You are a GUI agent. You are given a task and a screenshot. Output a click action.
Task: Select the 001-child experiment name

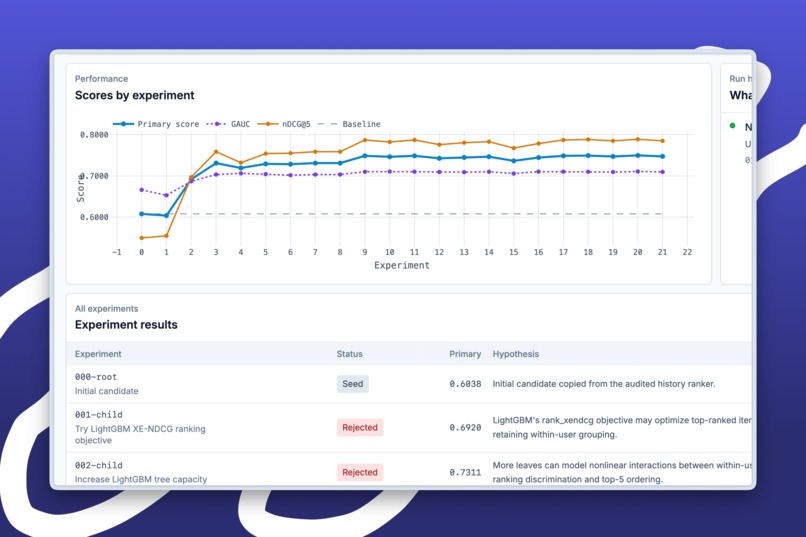[x=99, y=414]
